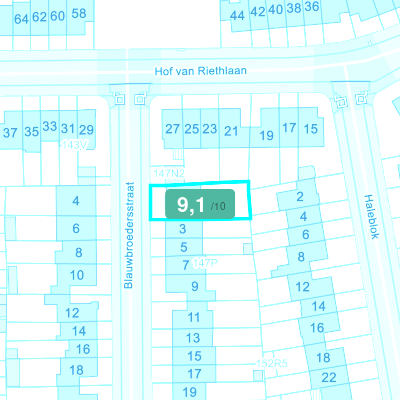
Task: Select the Hof van Riethlaan street label
Action: (x=201, y=71)
